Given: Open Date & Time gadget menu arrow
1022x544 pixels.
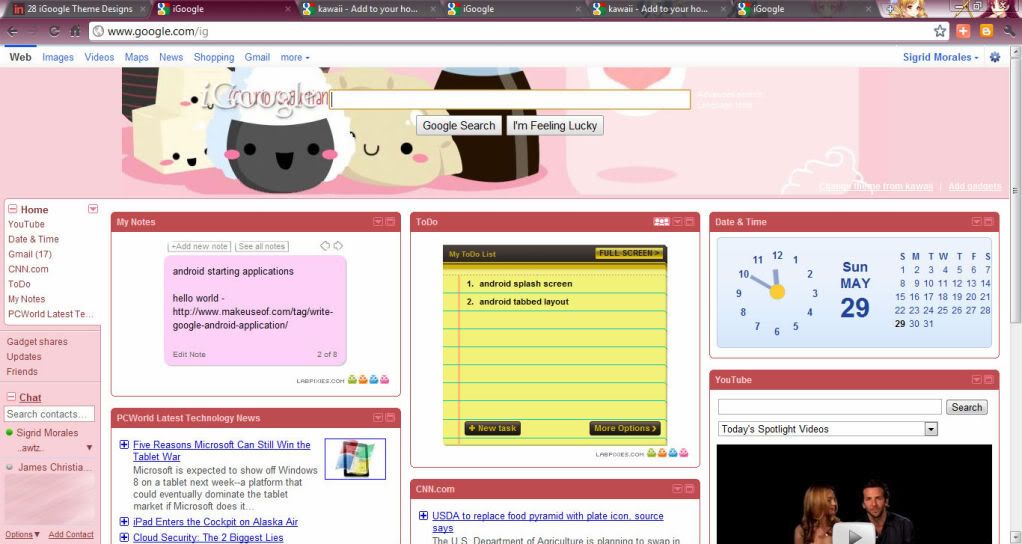Looking at the screenshot, I should 976,222.
